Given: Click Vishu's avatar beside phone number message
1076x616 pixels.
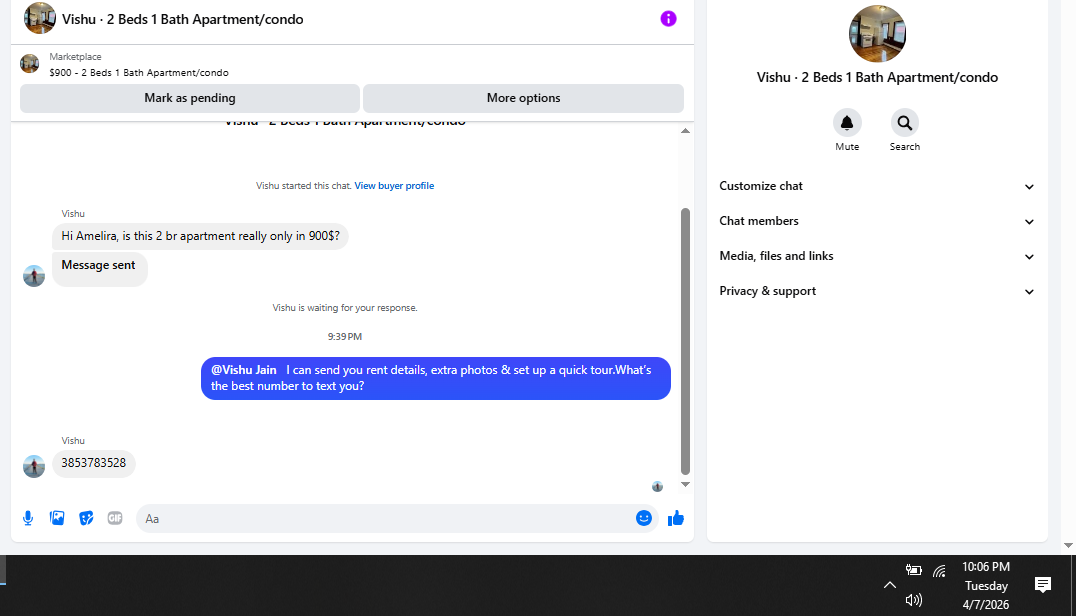Looking at the screenshot, I should 34,466.
